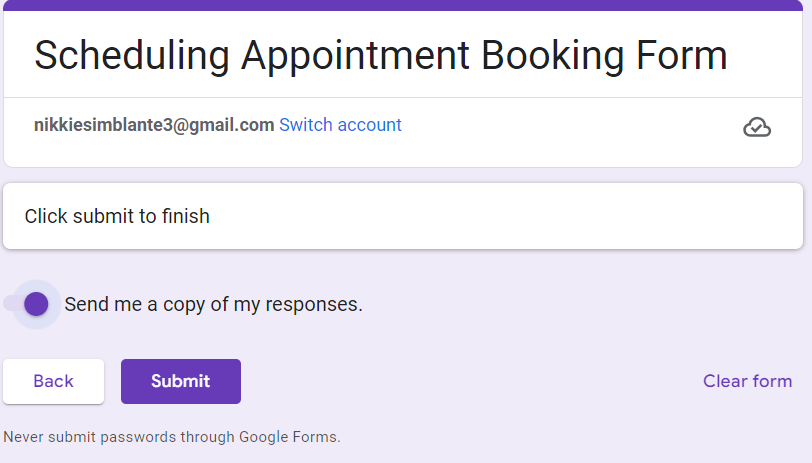Click the nikkiesimblante3@gmail.com account email
This screenshot has height=463, width=812.
pos(154,125)
